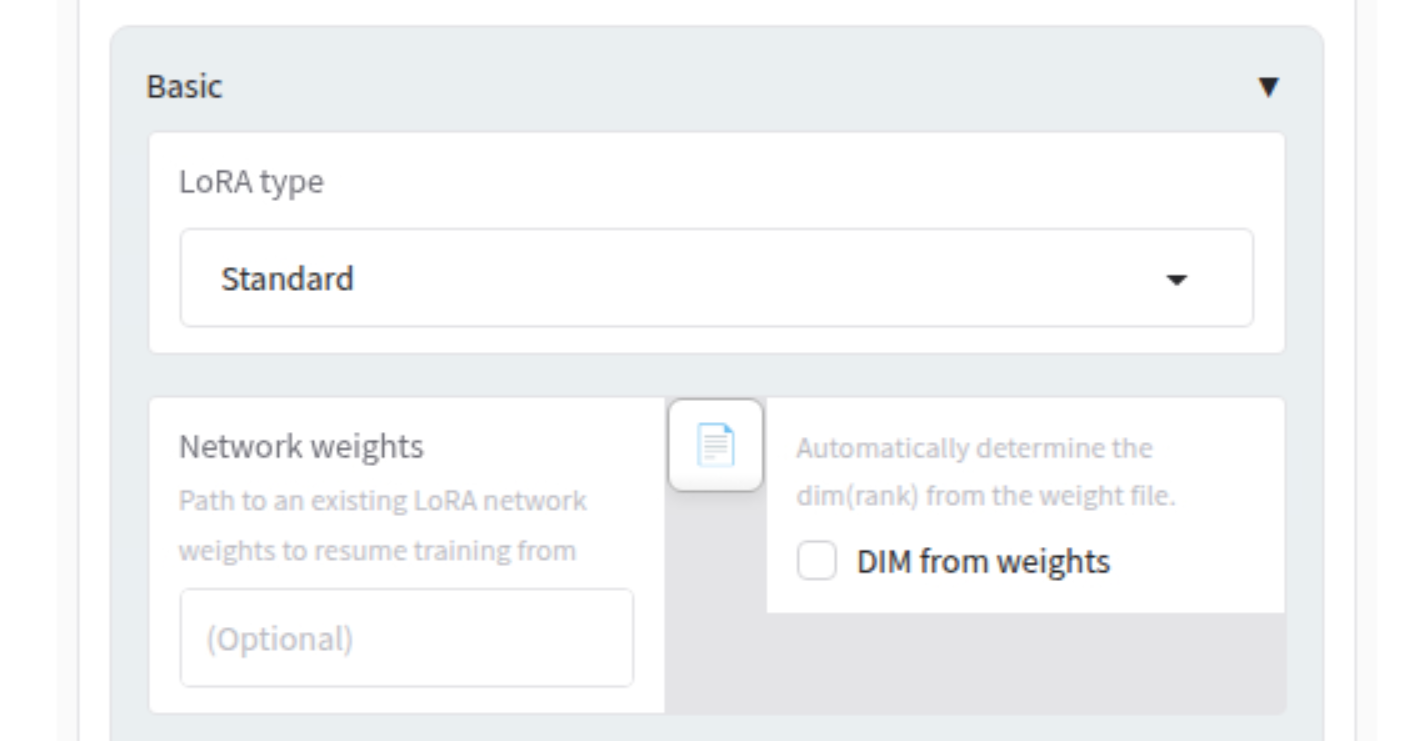Click the "dim(rank) from the weight file" text
This screenshot has height=741, width=1420.
[x=985, y=496]
